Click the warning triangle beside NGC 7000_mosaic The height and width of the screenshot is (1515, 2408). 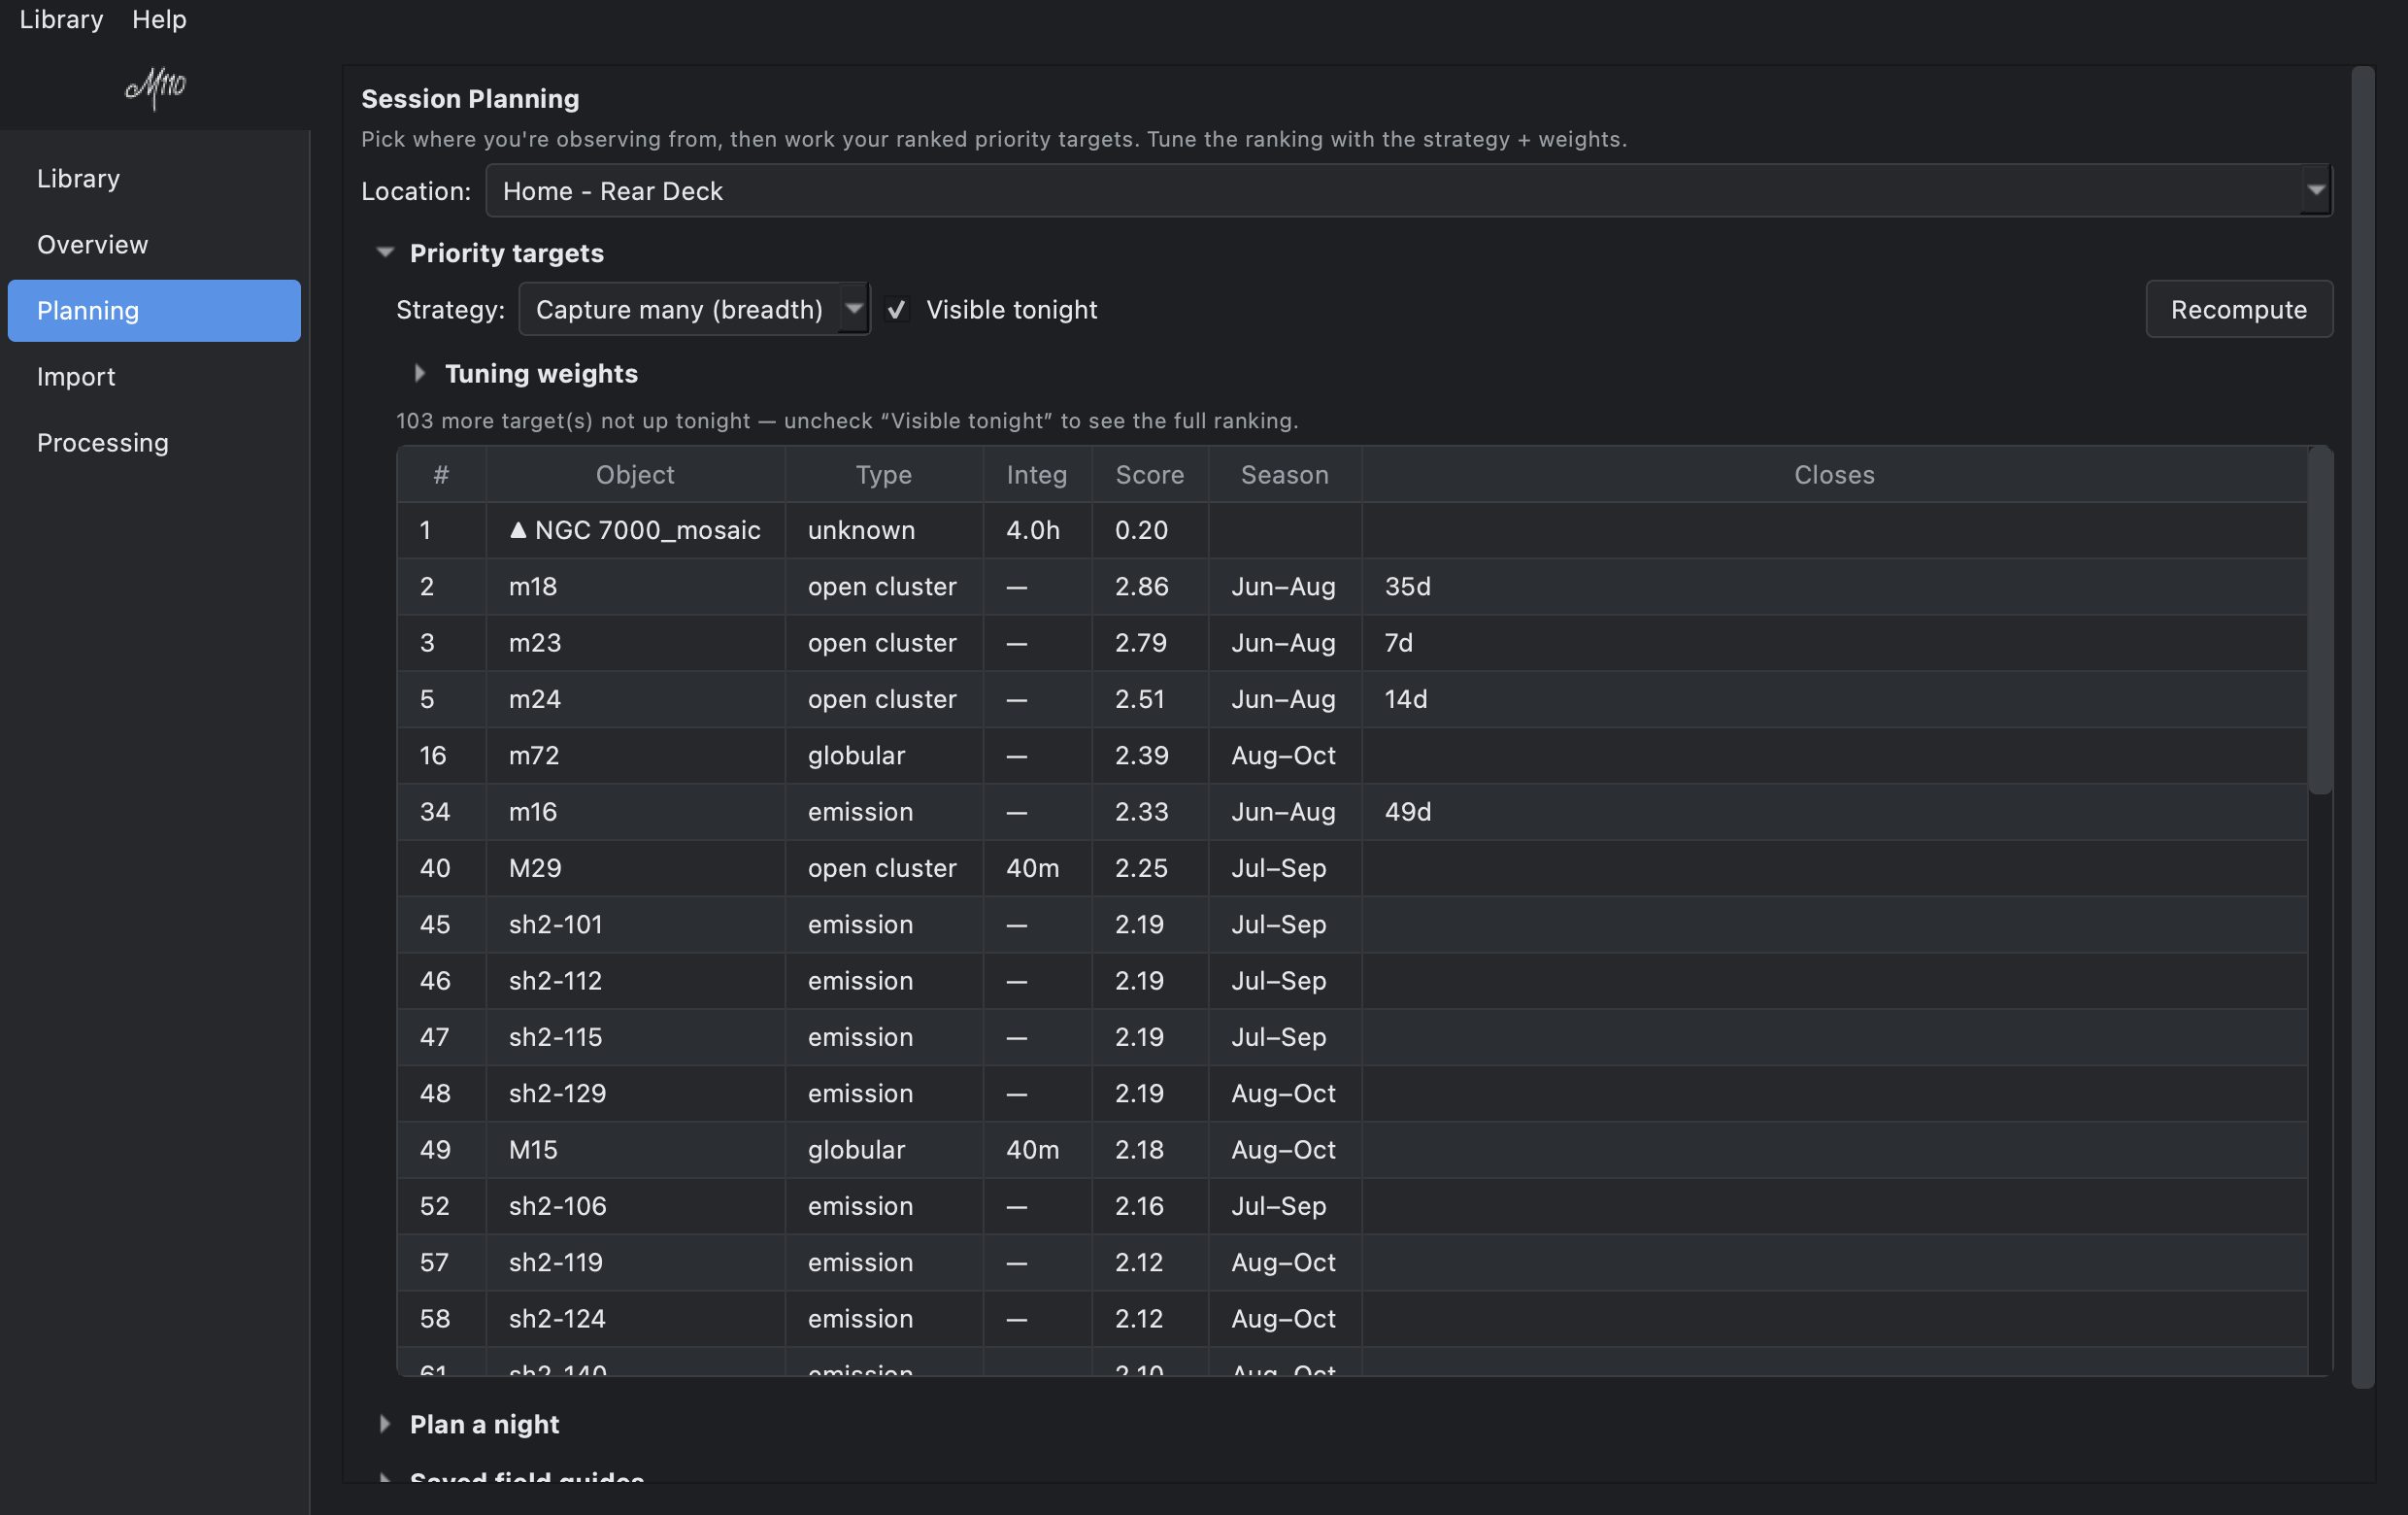point(518,530)
